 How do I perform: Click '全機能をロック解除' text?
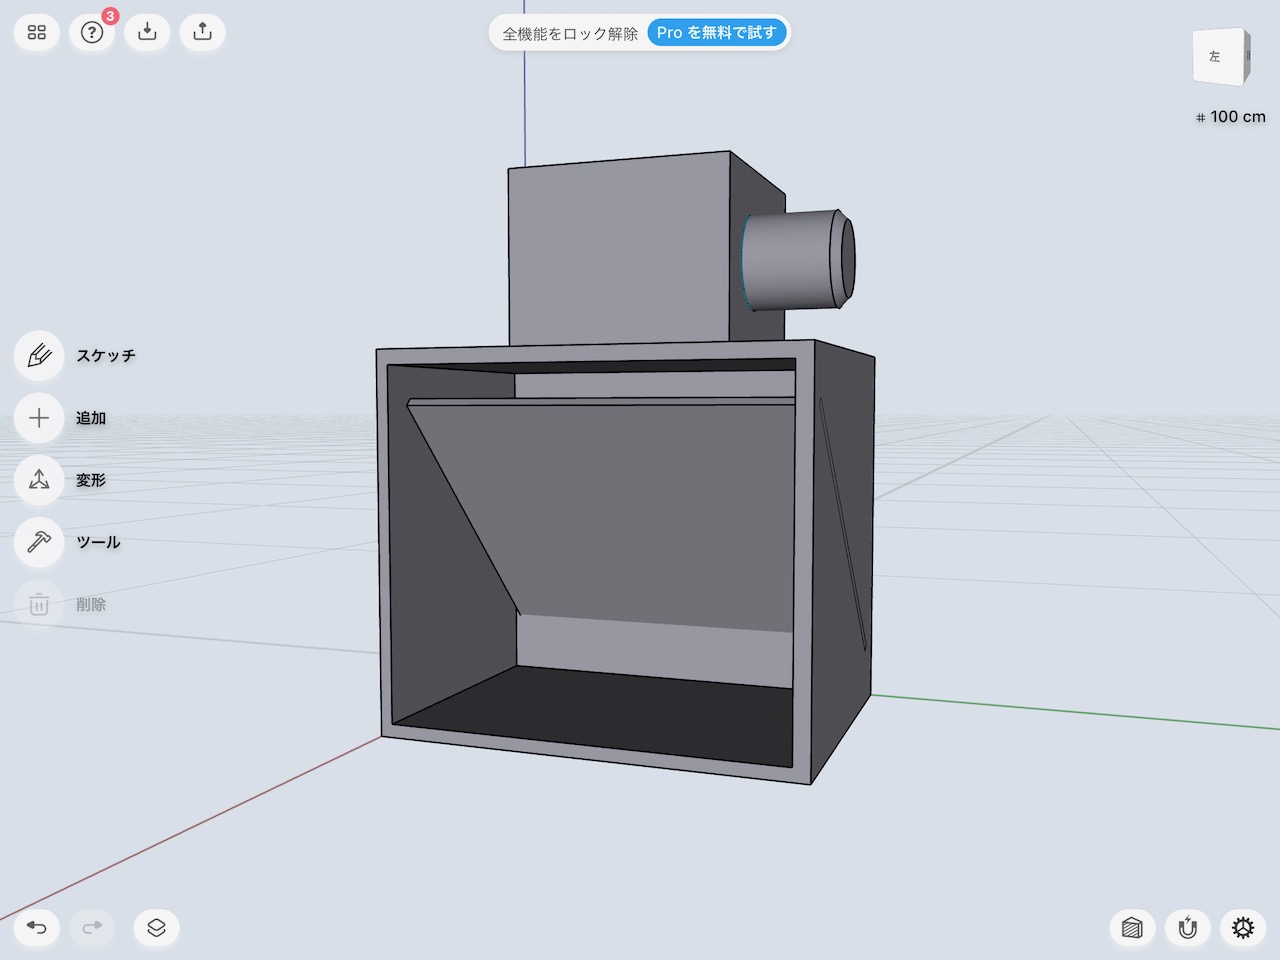570,34
